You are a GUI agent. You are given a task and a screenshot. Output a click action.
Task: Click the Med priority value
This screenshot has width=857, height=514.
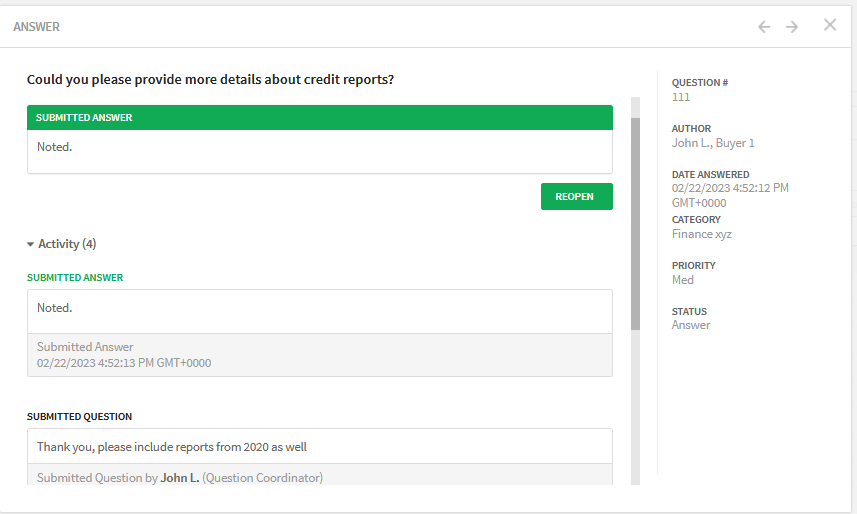point(683,280)
